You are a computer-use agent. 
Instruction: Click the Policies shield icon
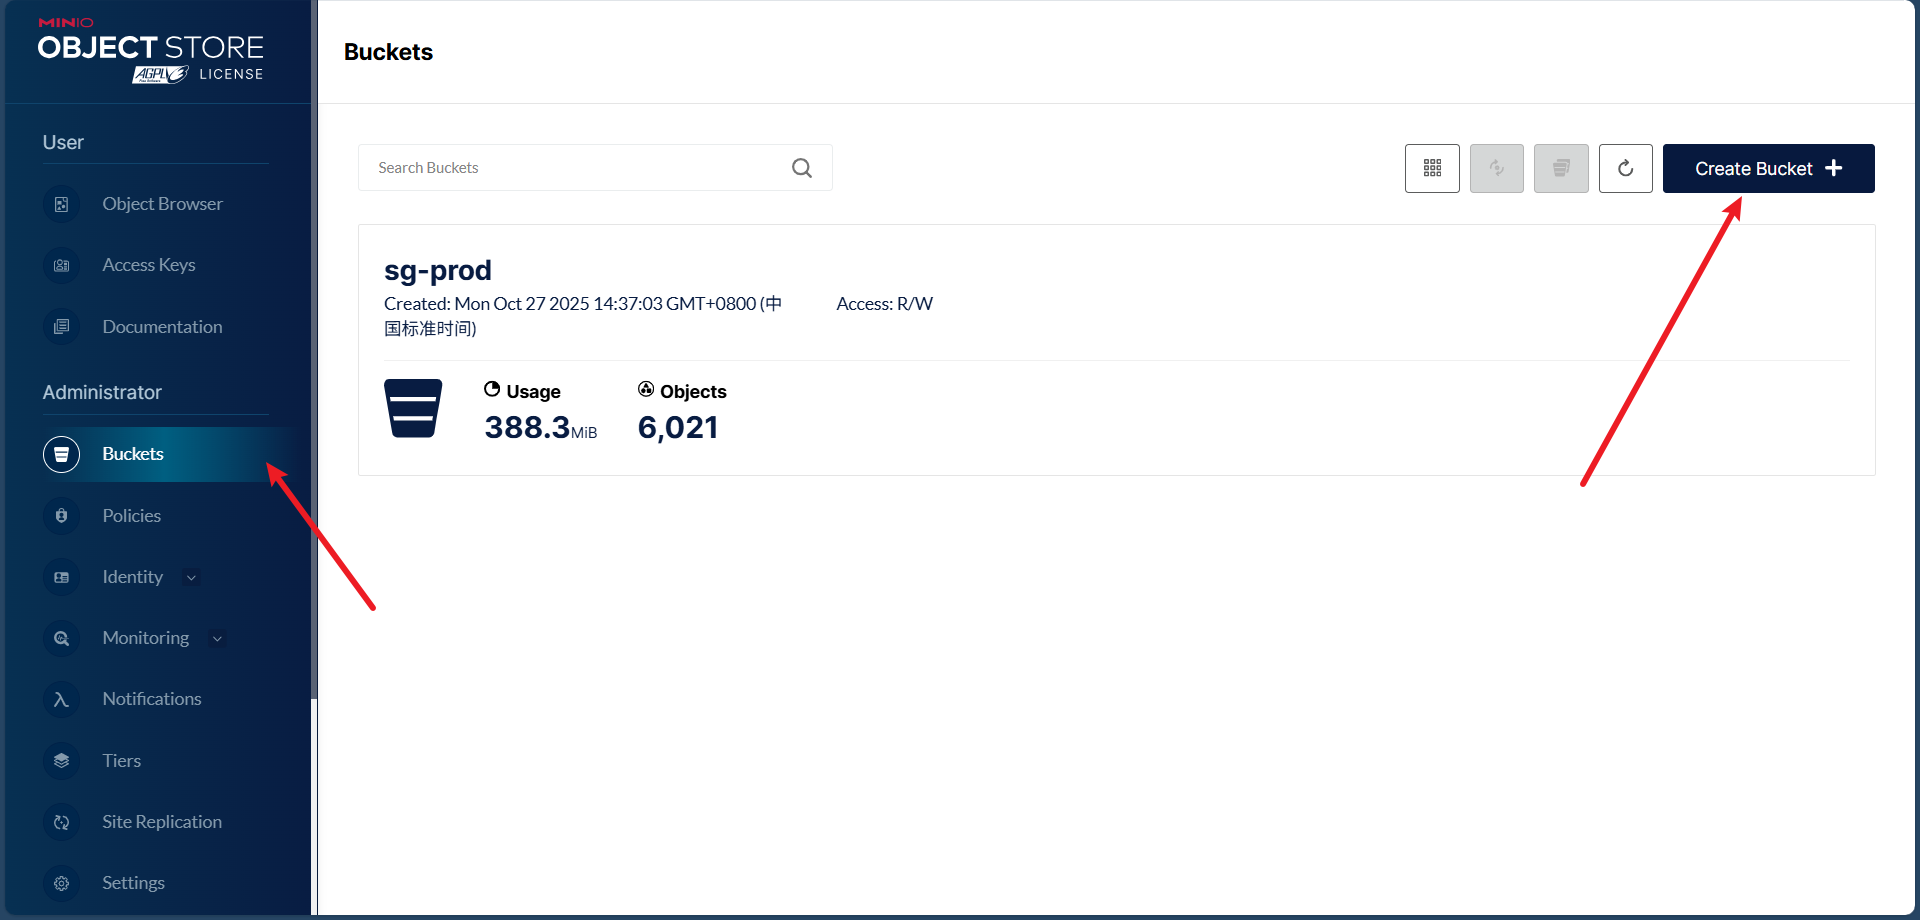point(61,516)
